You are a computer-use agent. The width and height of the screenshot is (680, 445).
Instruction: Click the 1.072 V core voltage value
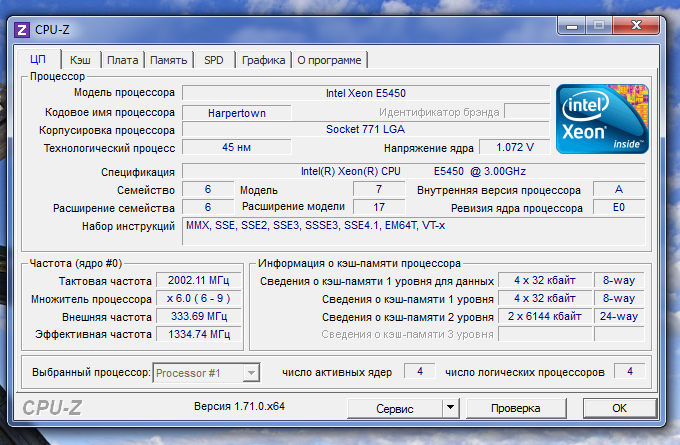pyautogui.click(x=515, y=147)
